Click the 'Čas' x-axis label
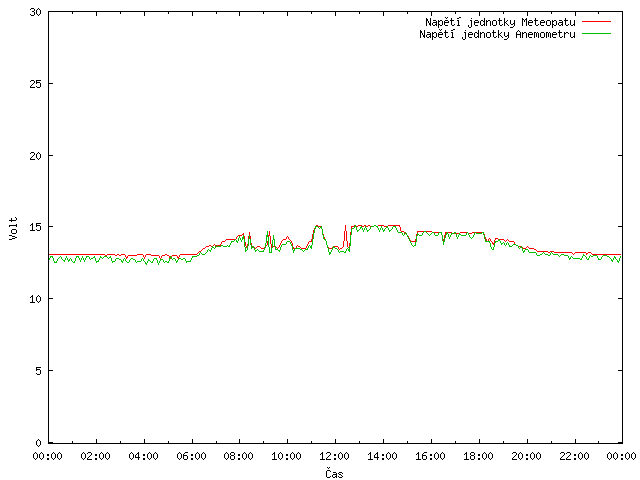Screen dimensions: 640x480 pyautogui.click(x=334, y=473)
